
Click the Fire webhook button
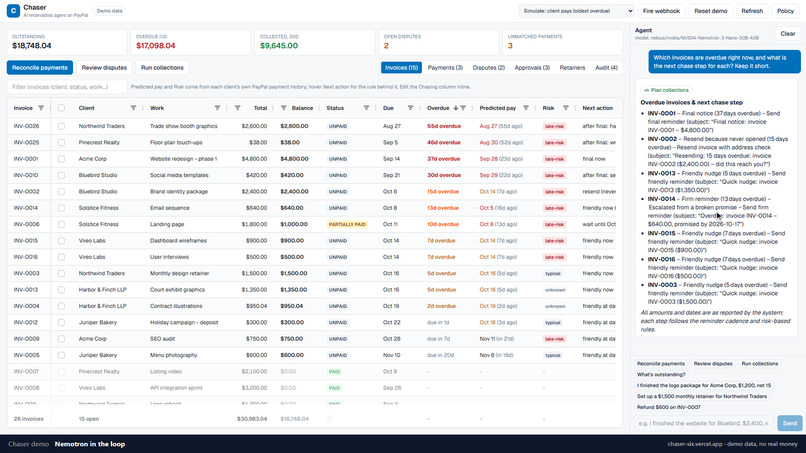click(661, 11)
